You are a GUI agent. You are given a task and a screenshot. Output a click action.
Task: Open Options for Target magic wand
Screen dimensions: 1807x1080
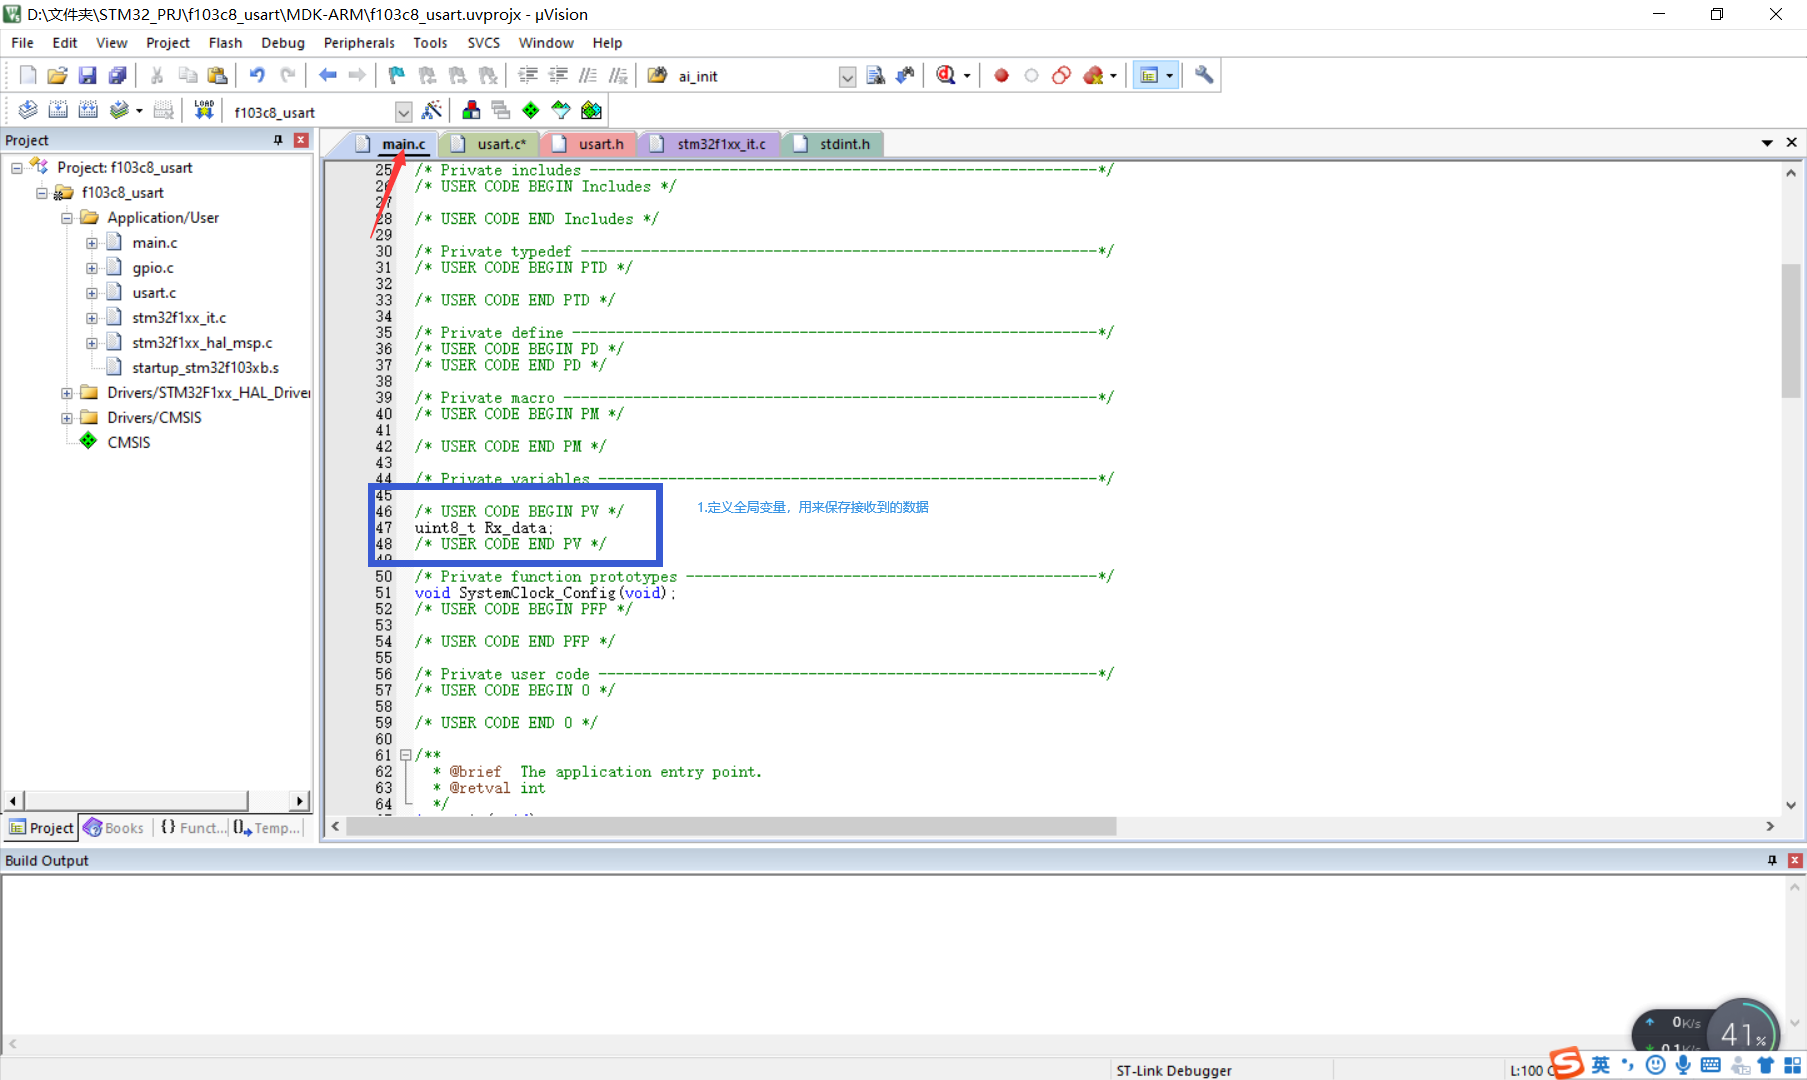[x=432, y=111]
